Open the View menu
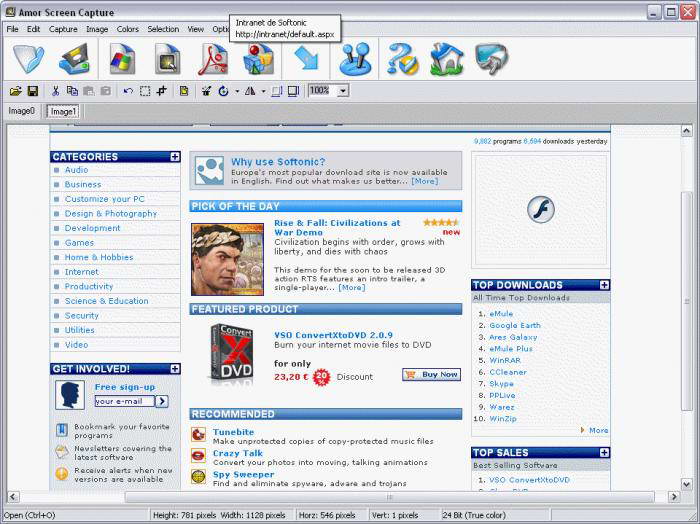 196,29
